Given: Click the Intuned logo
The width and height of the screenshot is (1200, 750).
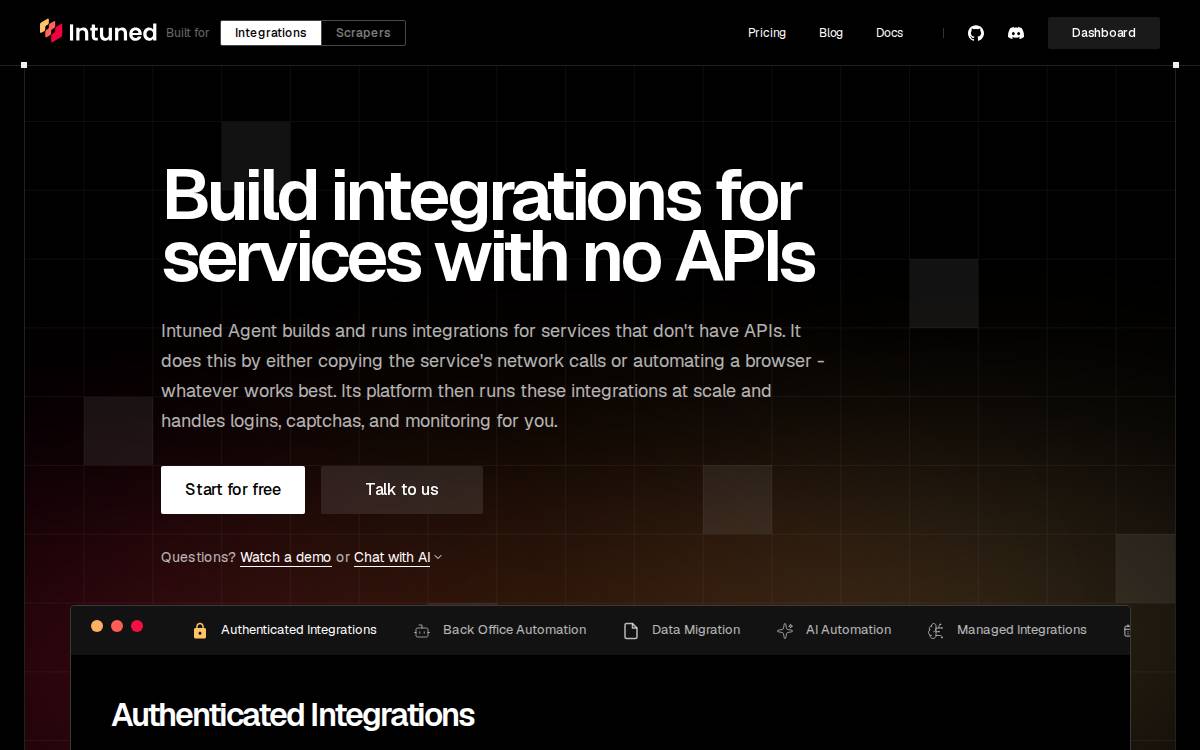Looking at the screenshot, I should [x=98, y=32].
